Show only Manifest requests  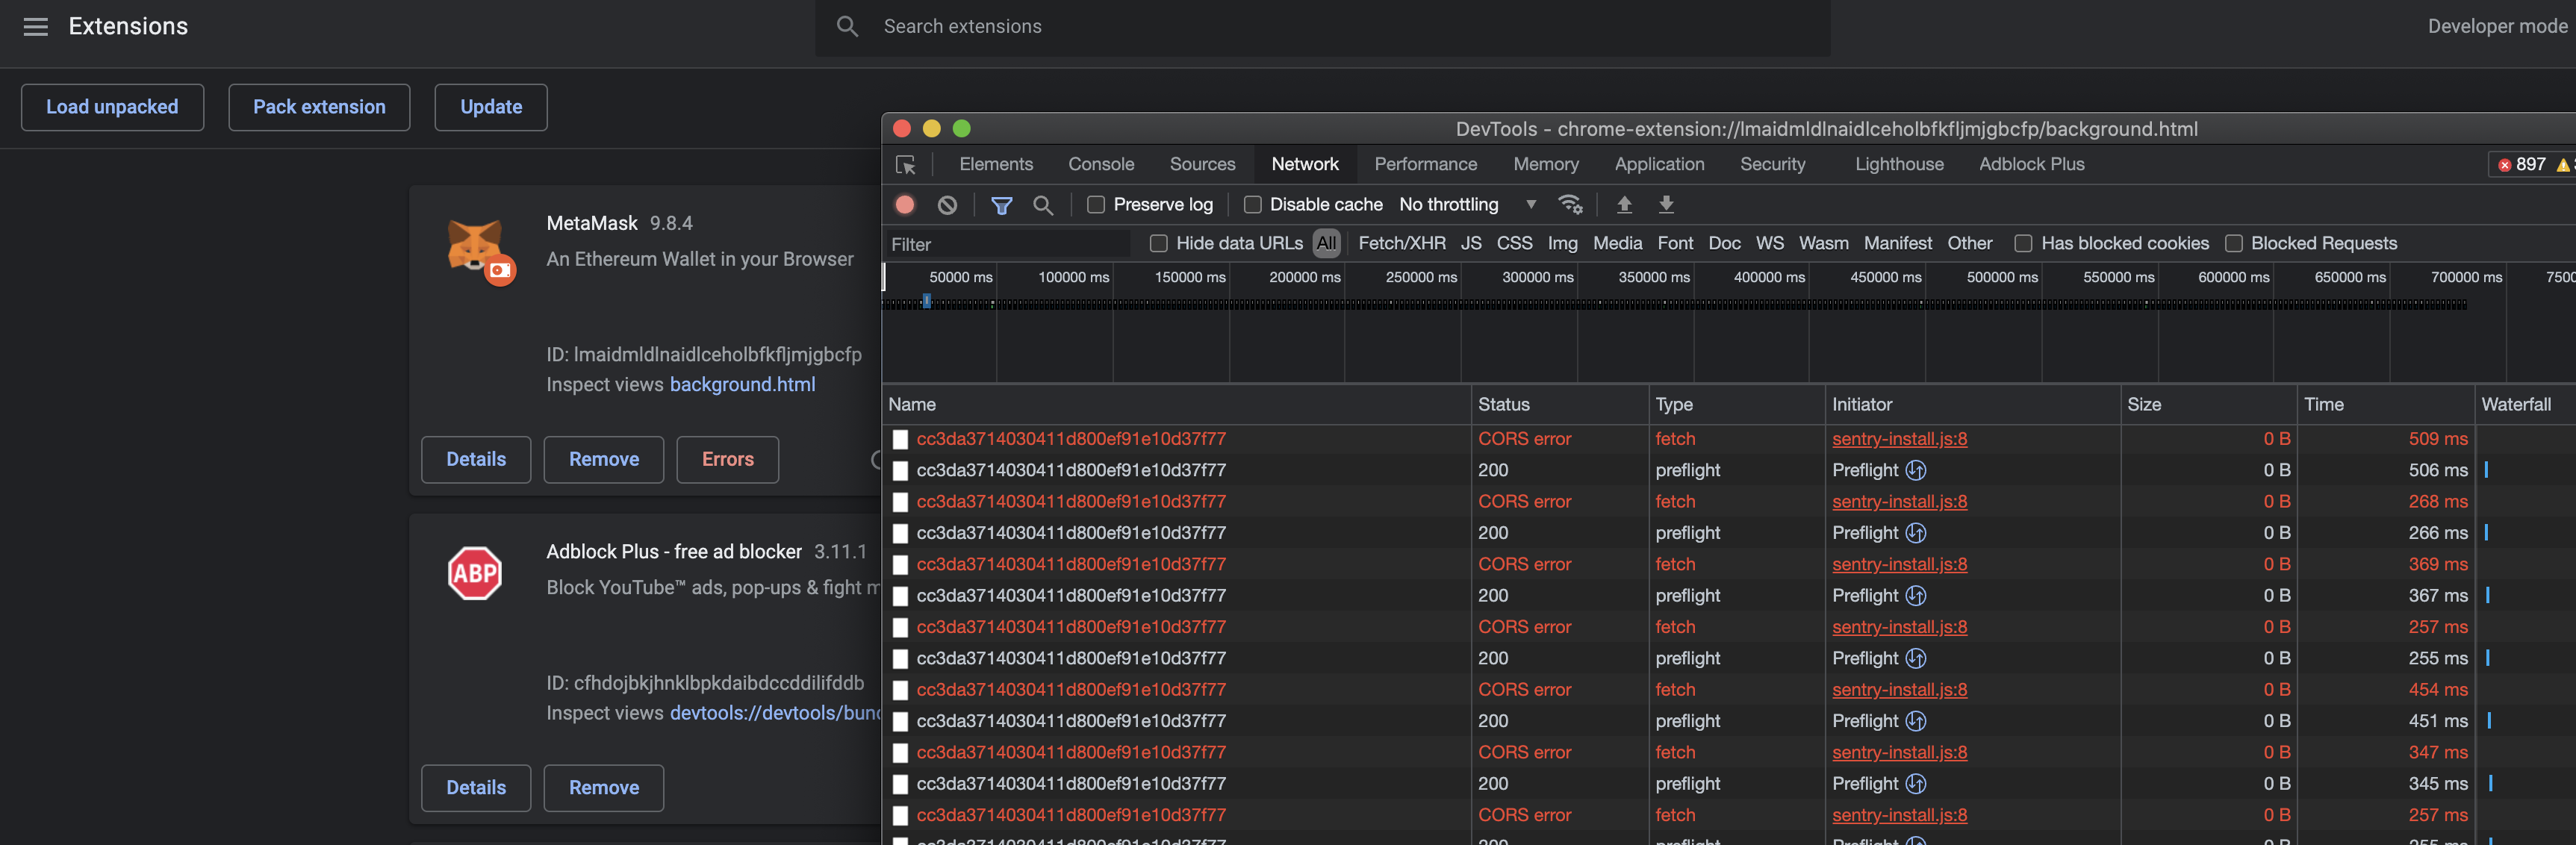point(1897,243)
